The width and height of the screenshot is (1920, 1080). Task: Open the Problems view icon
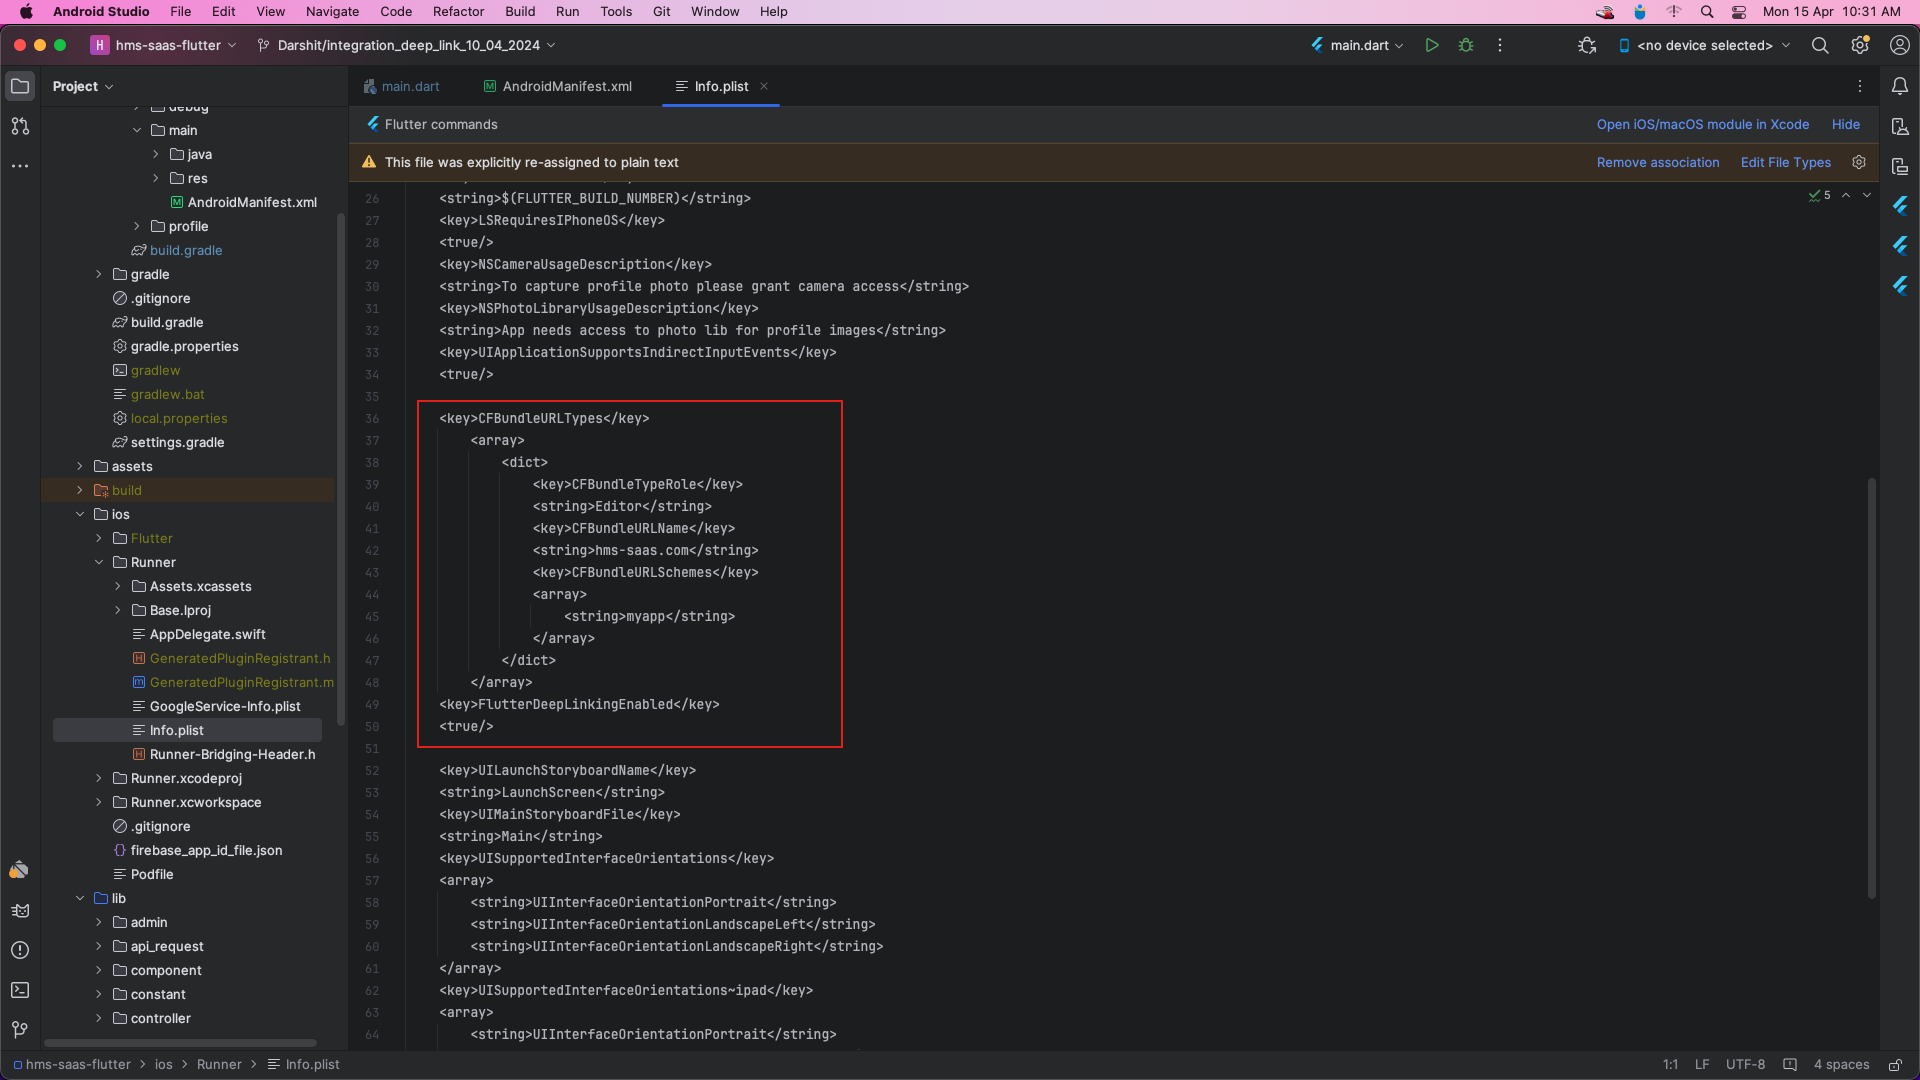click(x=20, y=951)
